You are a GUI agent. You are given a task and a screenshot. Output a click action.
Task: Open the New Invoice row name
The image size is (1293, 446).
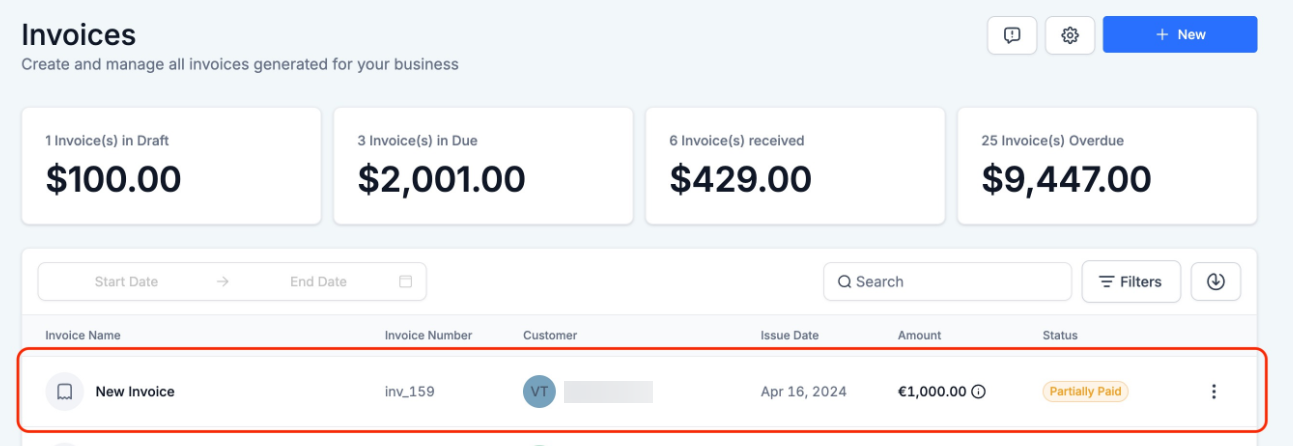click(x=135, y=392)
